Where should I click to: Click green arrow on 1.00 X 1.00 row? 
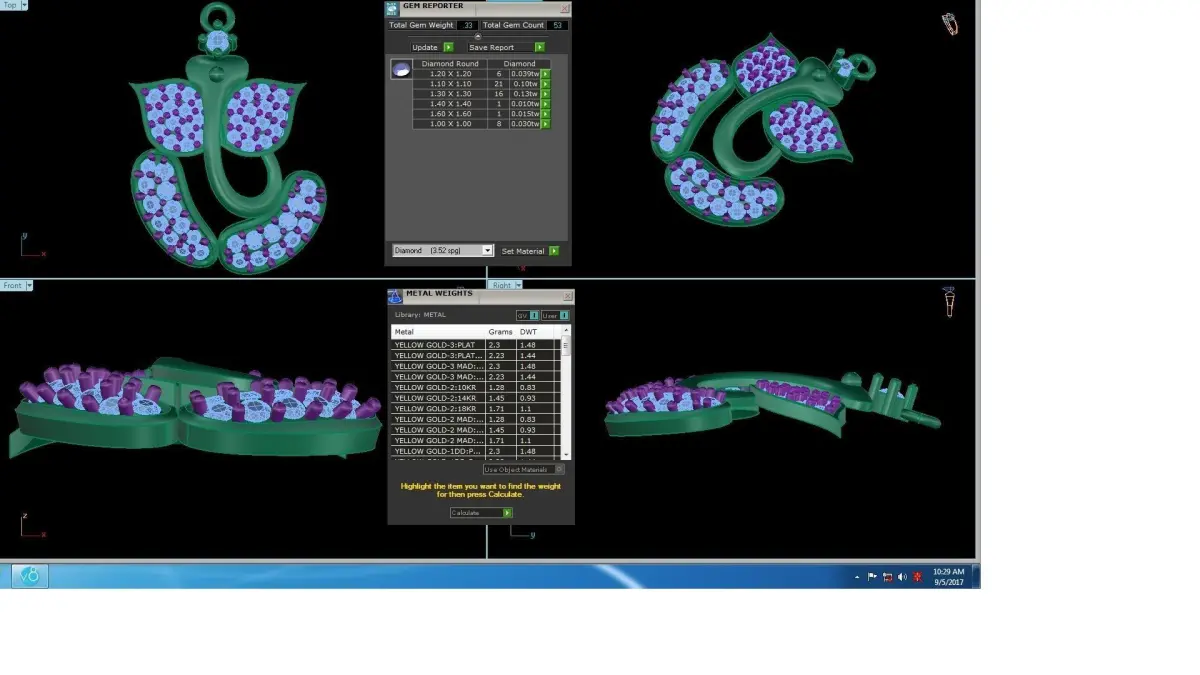coord(545,124)
